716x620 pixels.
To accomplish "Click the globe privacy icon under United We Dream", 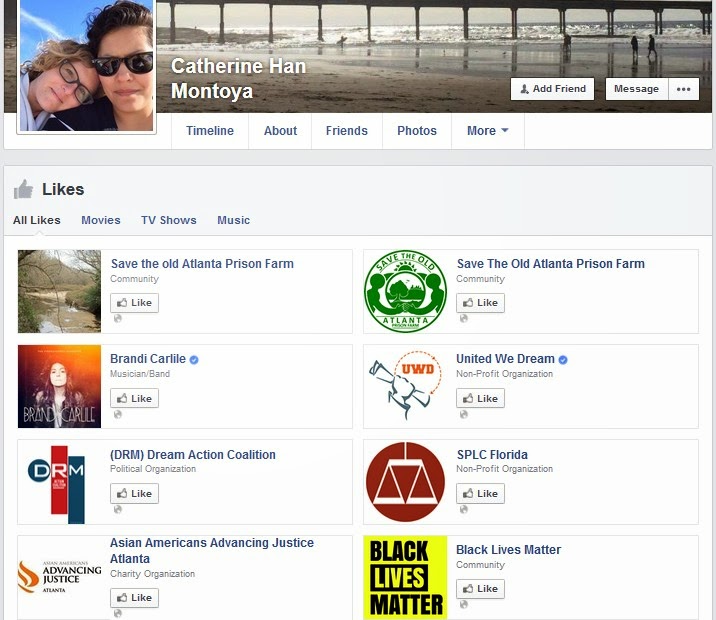I will tap(464, 414).
